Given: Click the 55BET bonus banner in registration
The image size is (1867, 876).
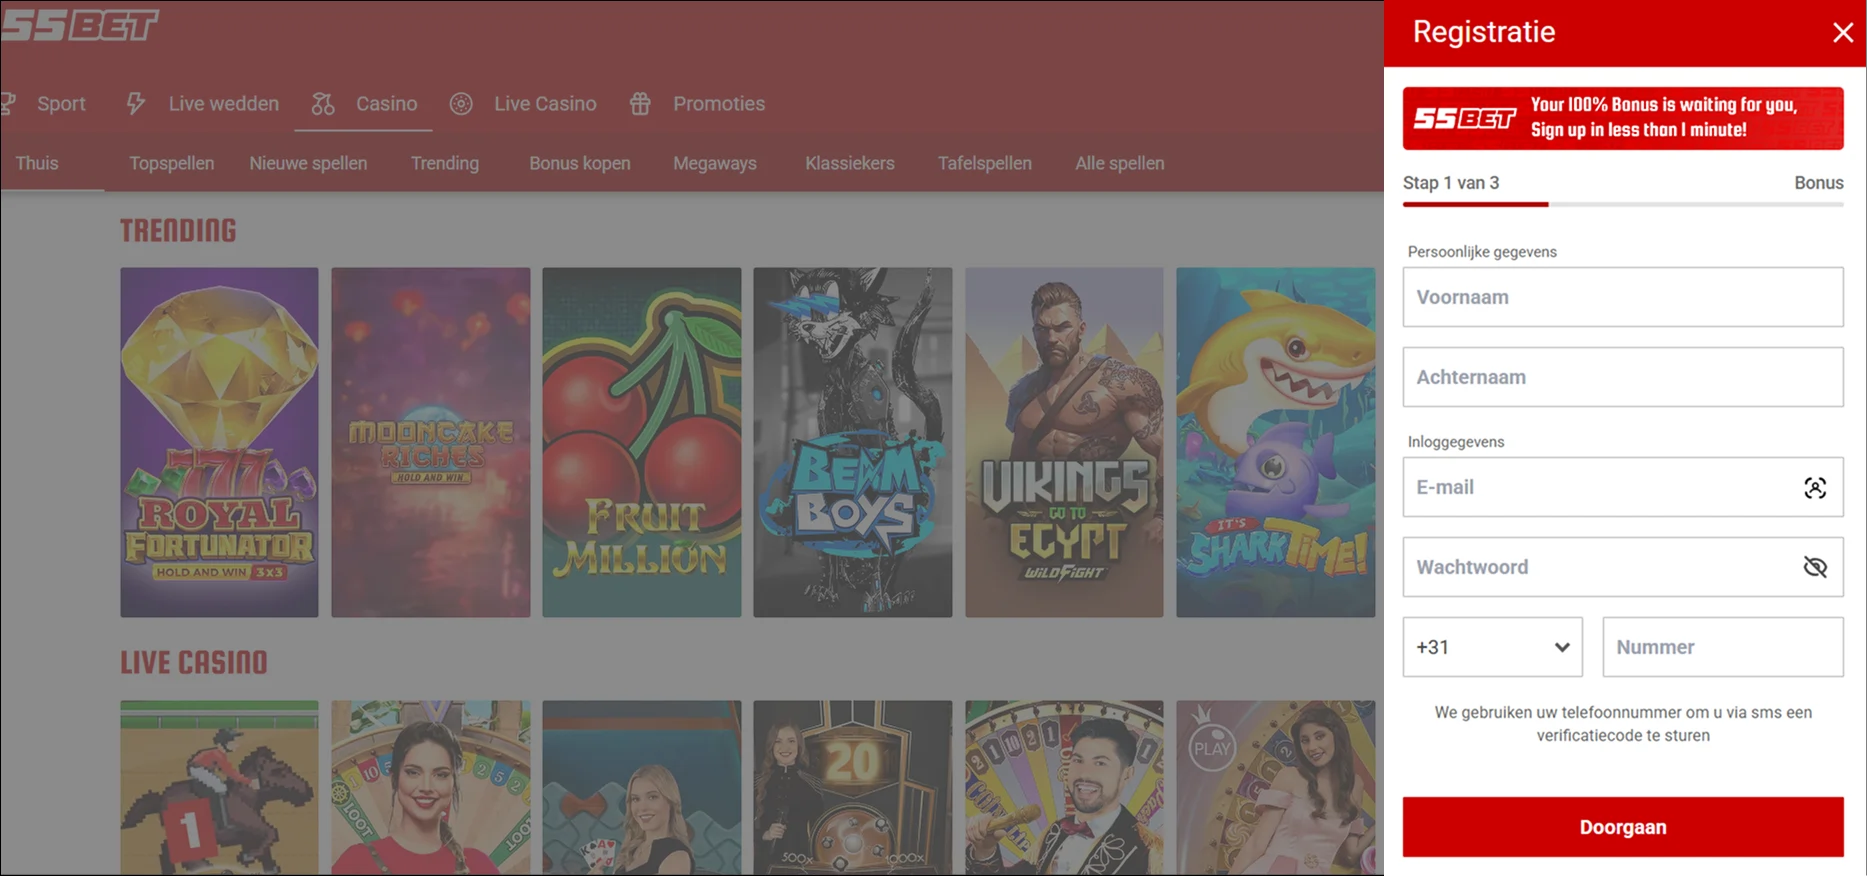Looking at the screenshot, I should pyautogui.click(x=1623, y=118).
